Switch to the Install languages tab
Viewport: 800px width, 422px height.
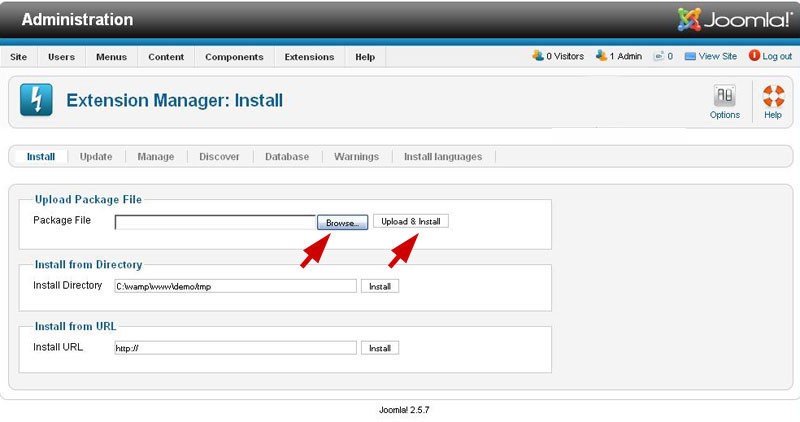[443, 157]
